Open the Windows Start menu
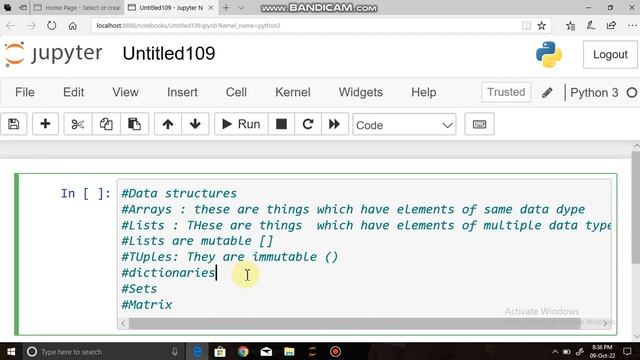 pyautogui.click(x=11, y=351)
